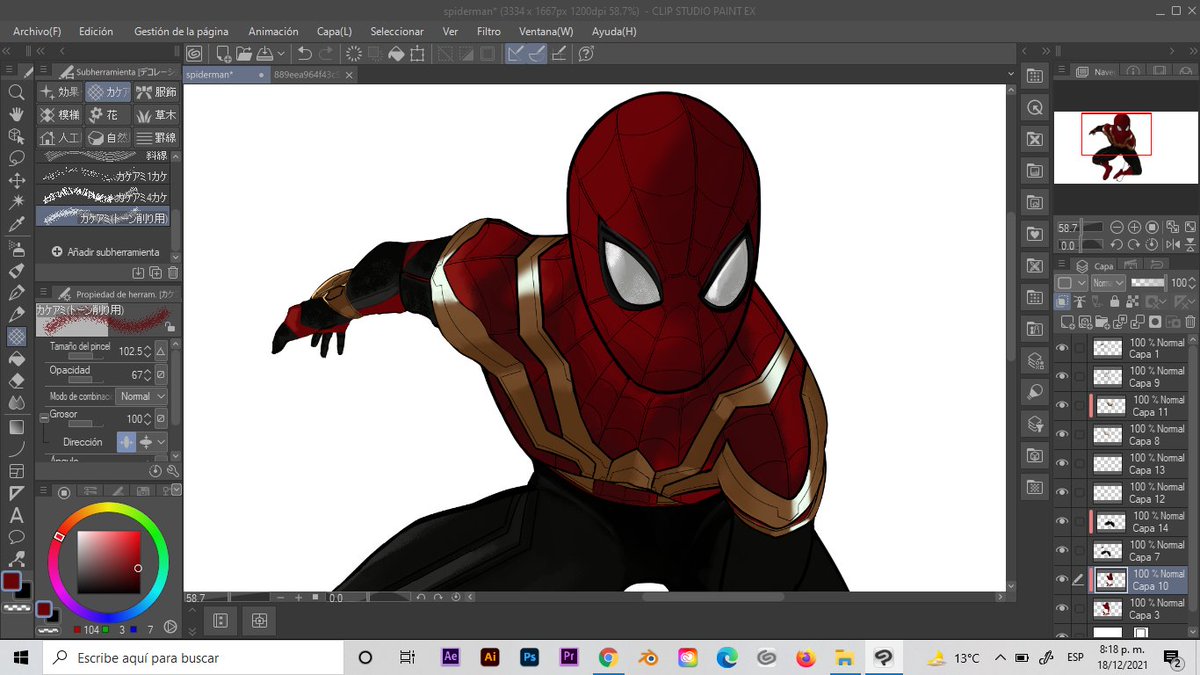Toggle visibility of Capa 11 layer
The height and width of the screenshot is (675, 1200).
click(1062, 406)
